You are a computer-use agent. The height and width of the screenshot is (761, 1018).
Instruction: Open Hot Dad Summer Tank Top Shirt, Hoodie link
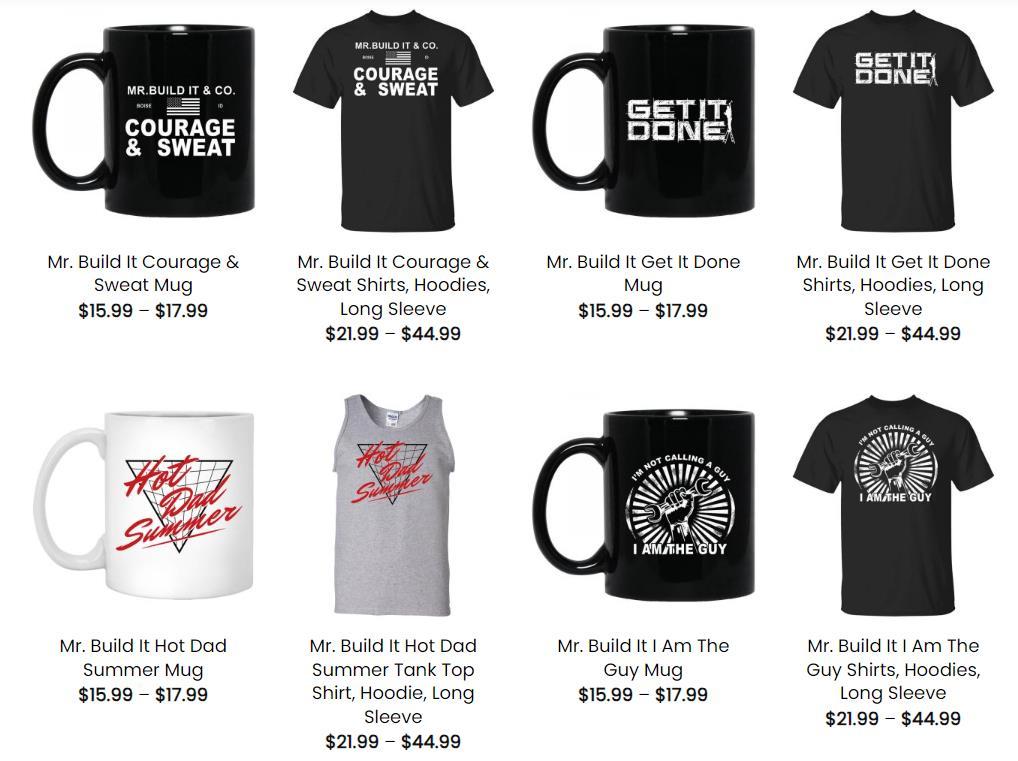tap(393, 681)
